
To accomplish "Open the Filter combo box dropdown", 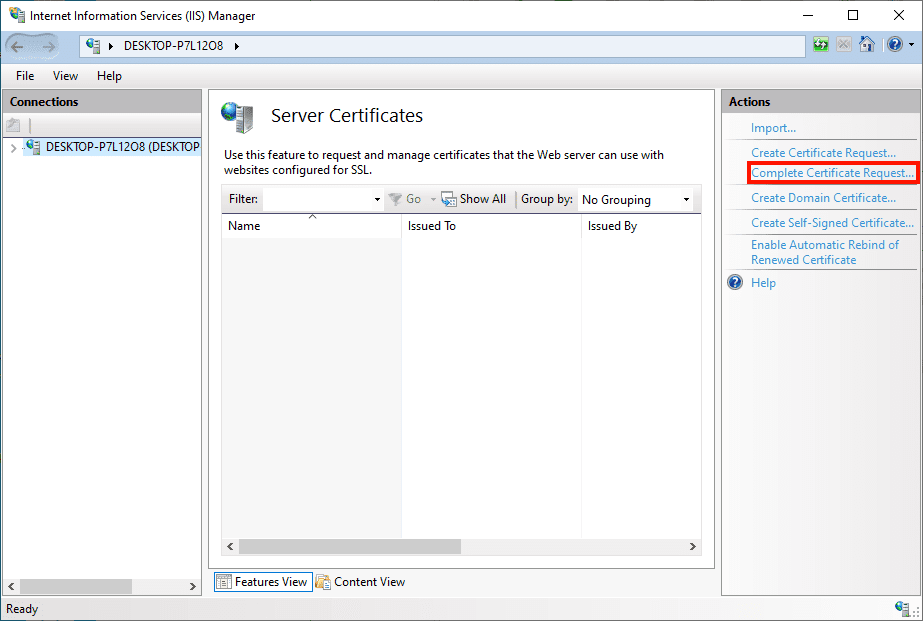I will (x=376, y=198).
